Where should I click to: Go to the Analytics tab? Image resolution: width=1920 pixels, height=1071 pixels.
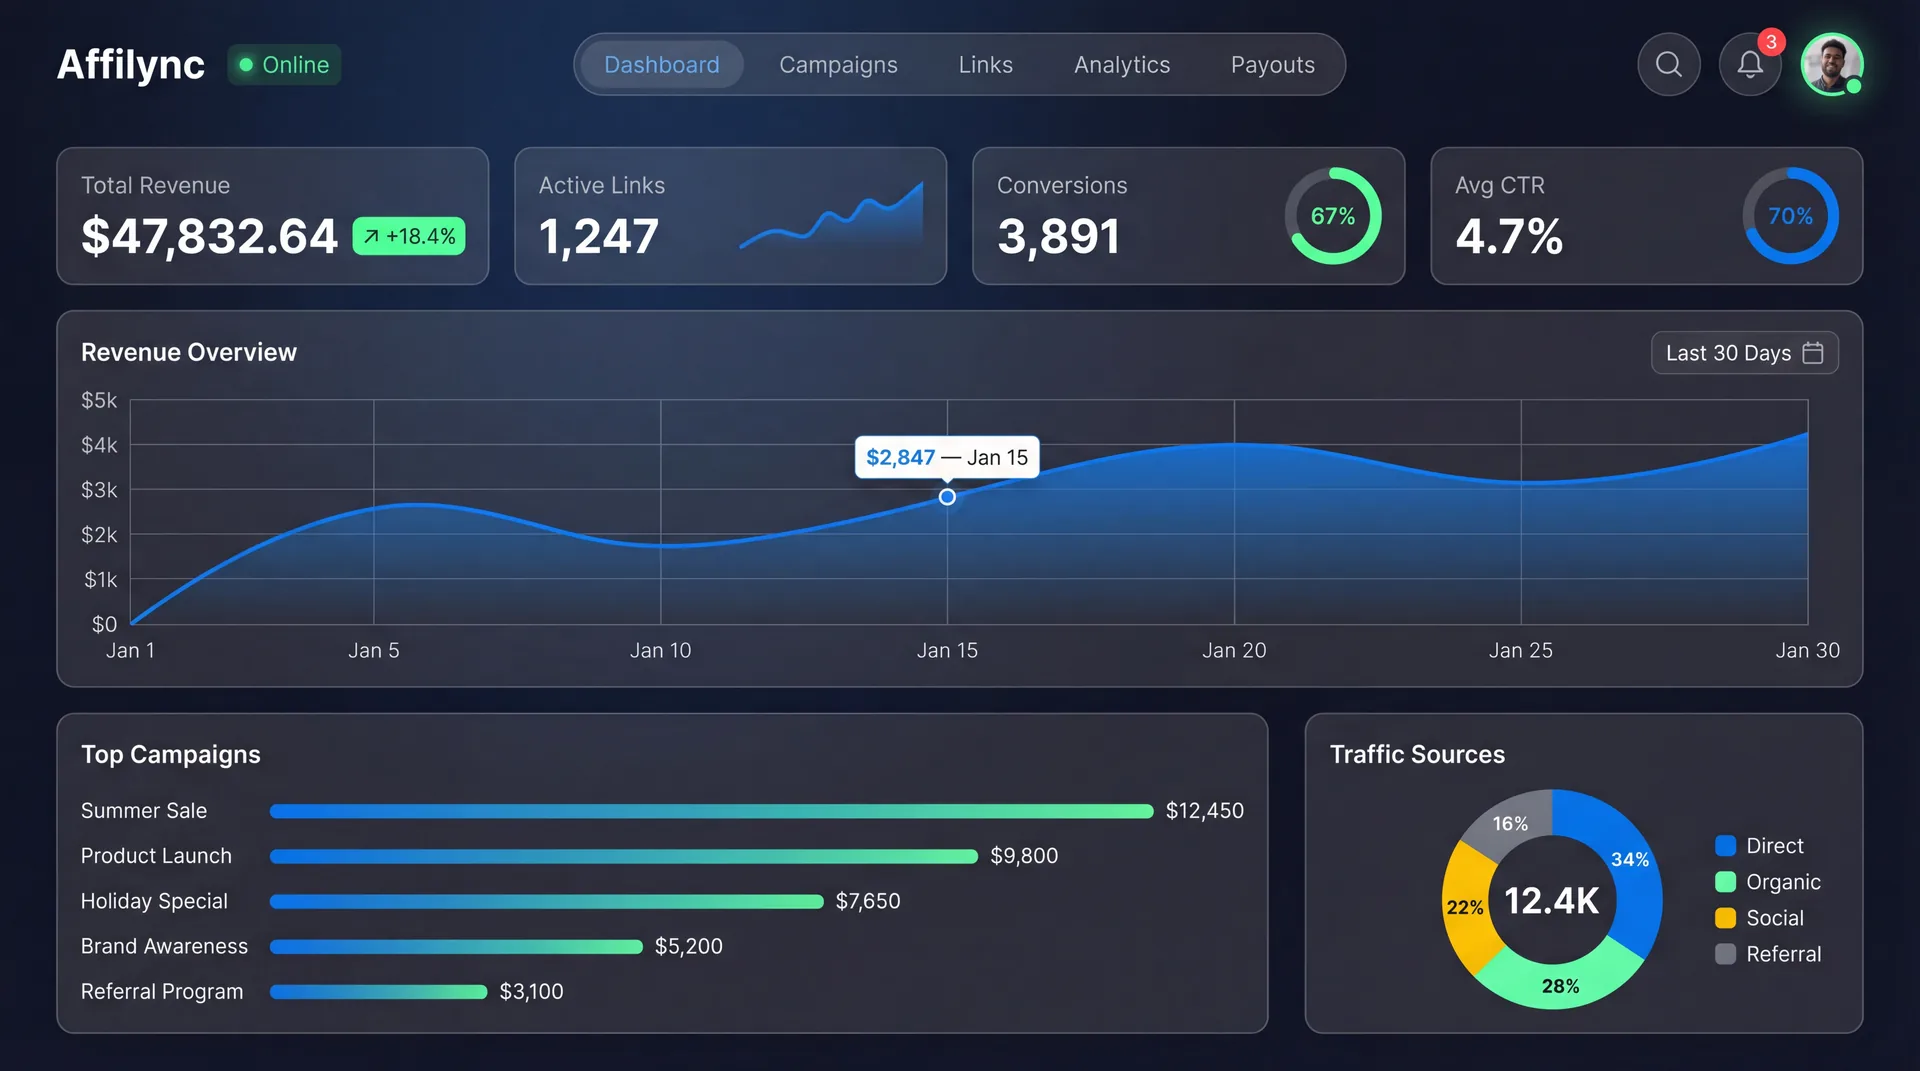click(x=1121, y=65)
